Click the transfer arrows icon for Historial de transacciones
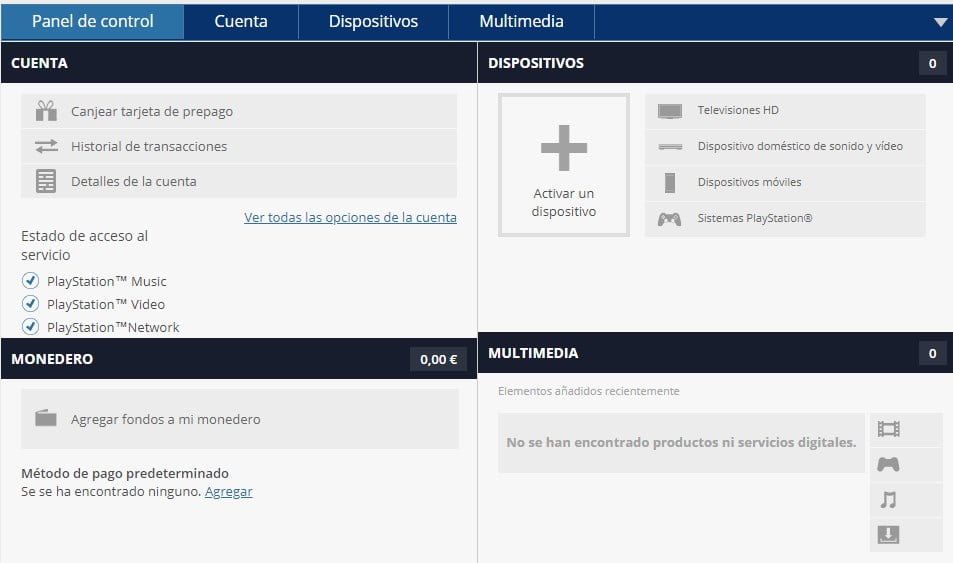 click(46, 146)
